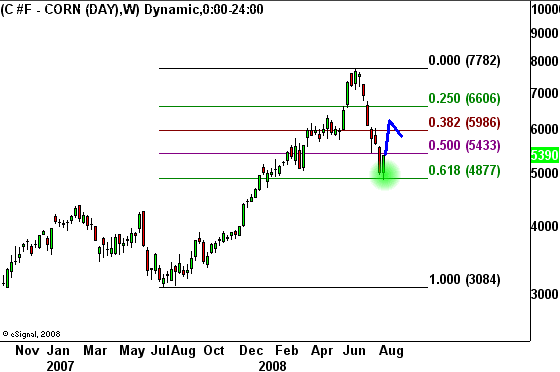560x372 pixels.
Task: Click the current price tag 5390
Action: click(x=545, y=155)
